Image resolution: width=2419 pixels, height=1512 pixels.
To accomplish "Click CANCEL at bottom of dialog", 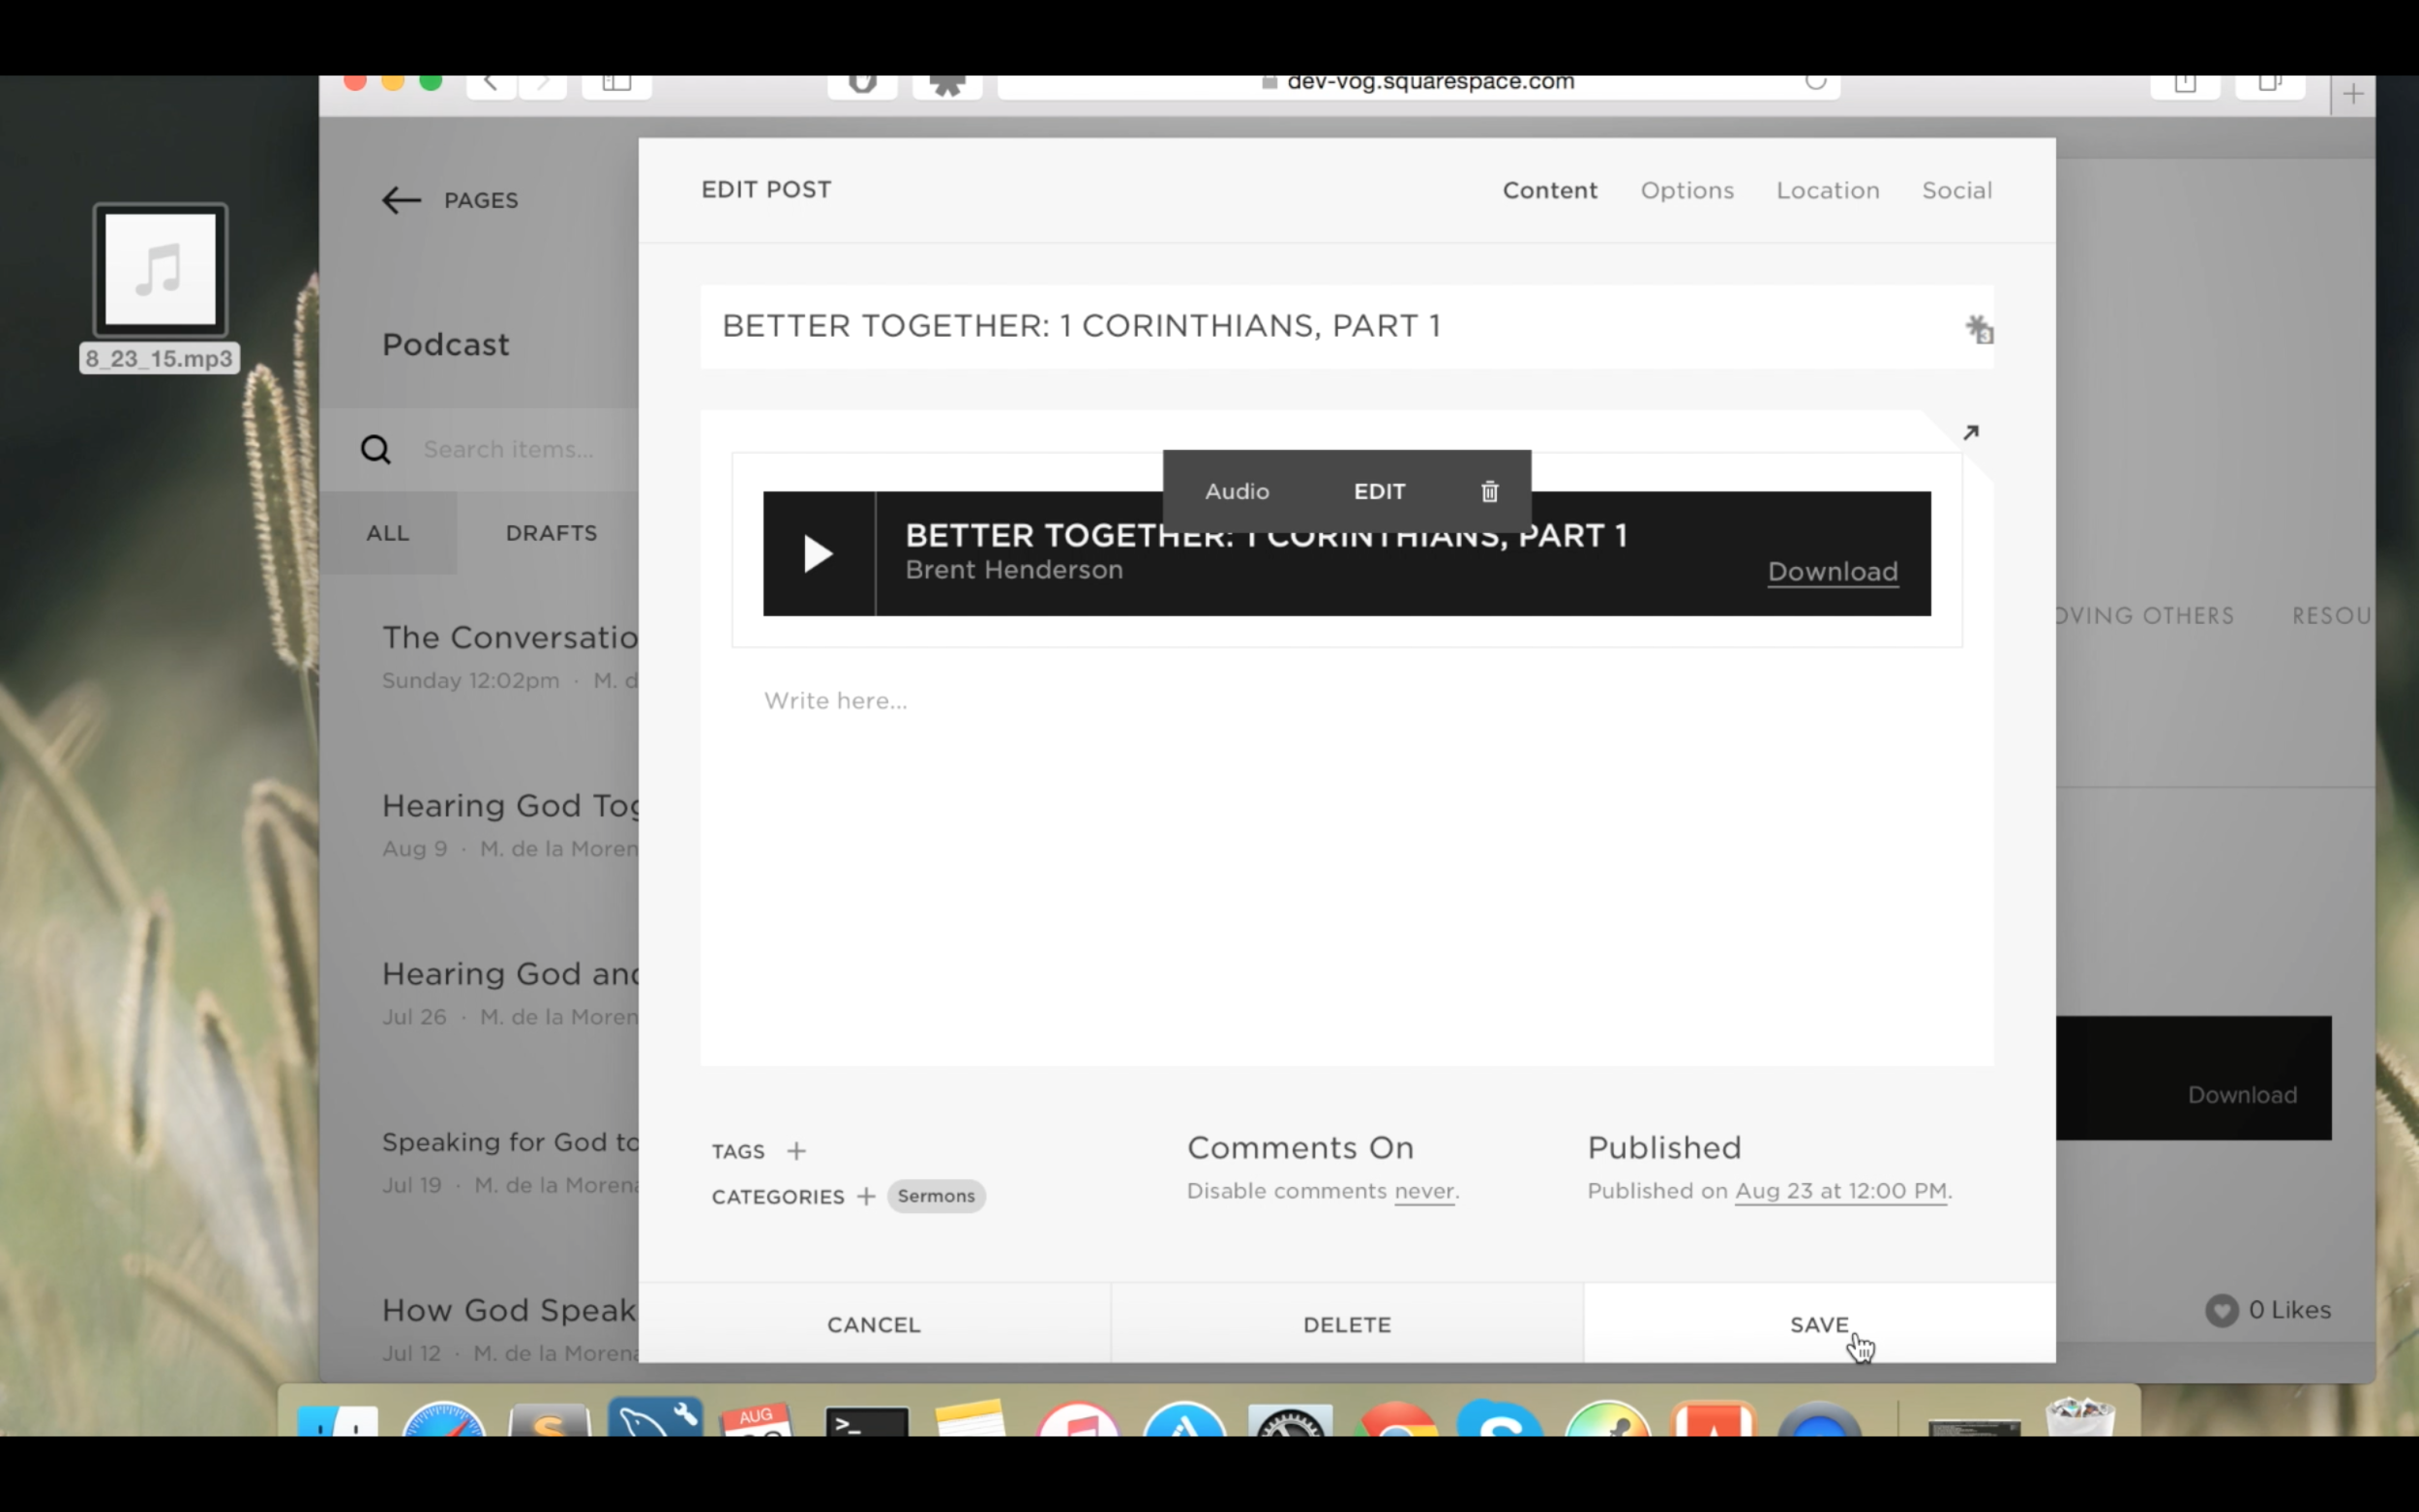I will [x=873, y=1324].
